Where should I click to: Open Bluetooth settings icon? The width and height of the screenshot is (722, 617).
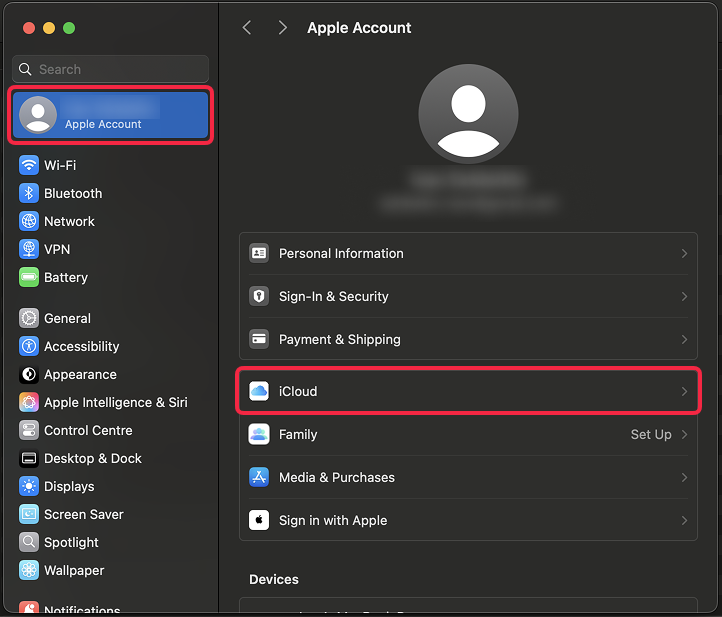29,193
